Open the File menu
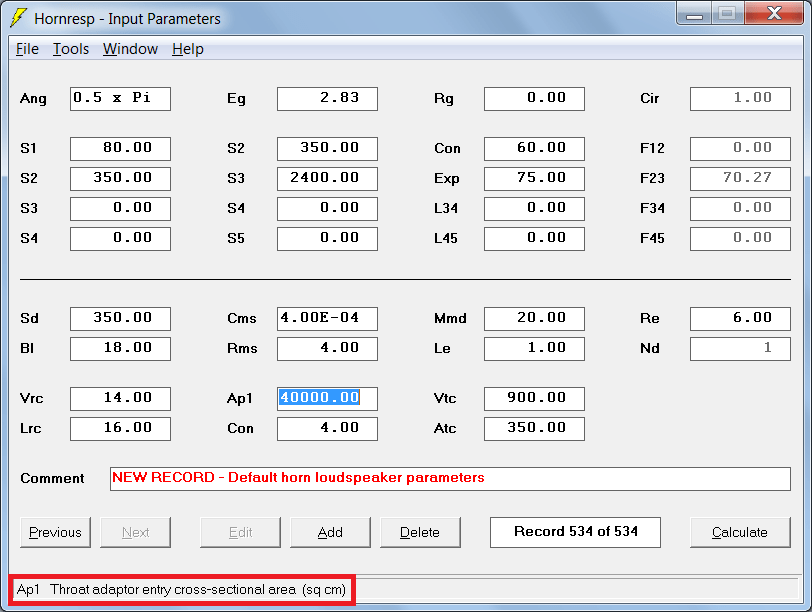Screen dimensions: 812x612 tap(27, 49)
